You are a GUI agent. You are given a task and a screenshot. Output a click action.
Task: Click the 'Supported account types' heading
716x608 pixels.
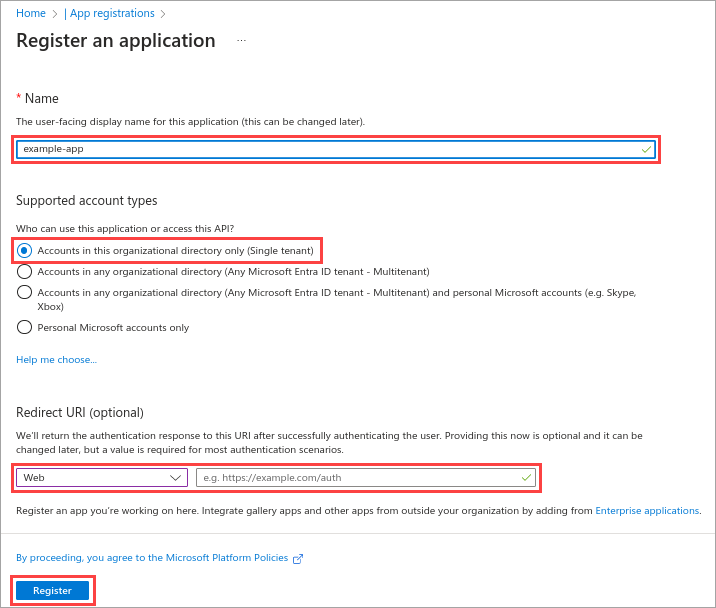click(87, 201)
